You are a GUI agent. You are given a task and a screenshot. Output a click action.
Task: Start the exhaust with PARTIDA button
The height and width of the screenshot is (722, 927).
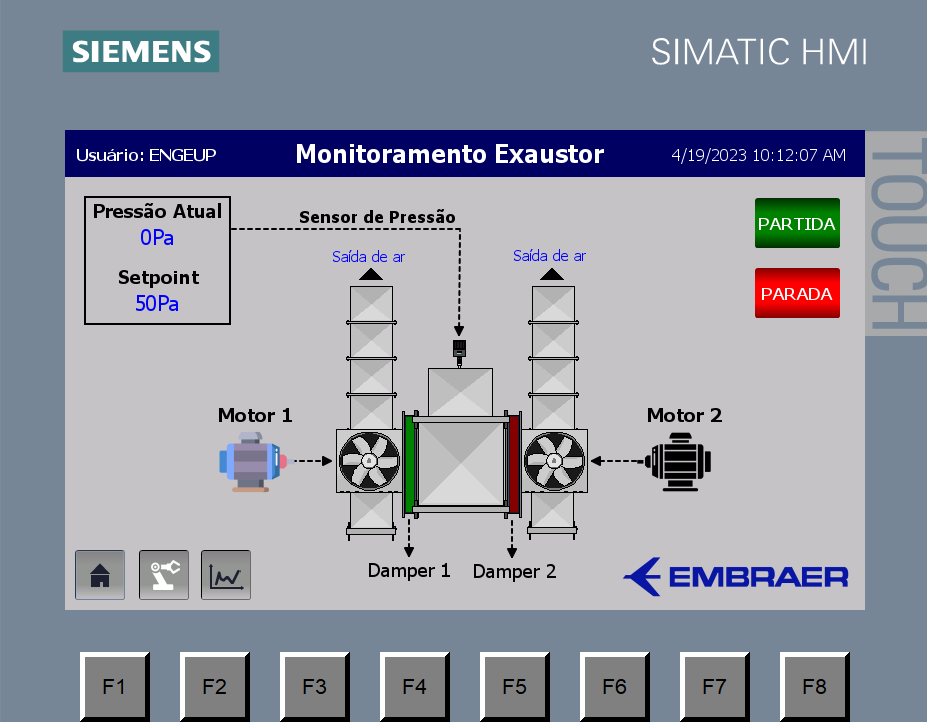797,223
